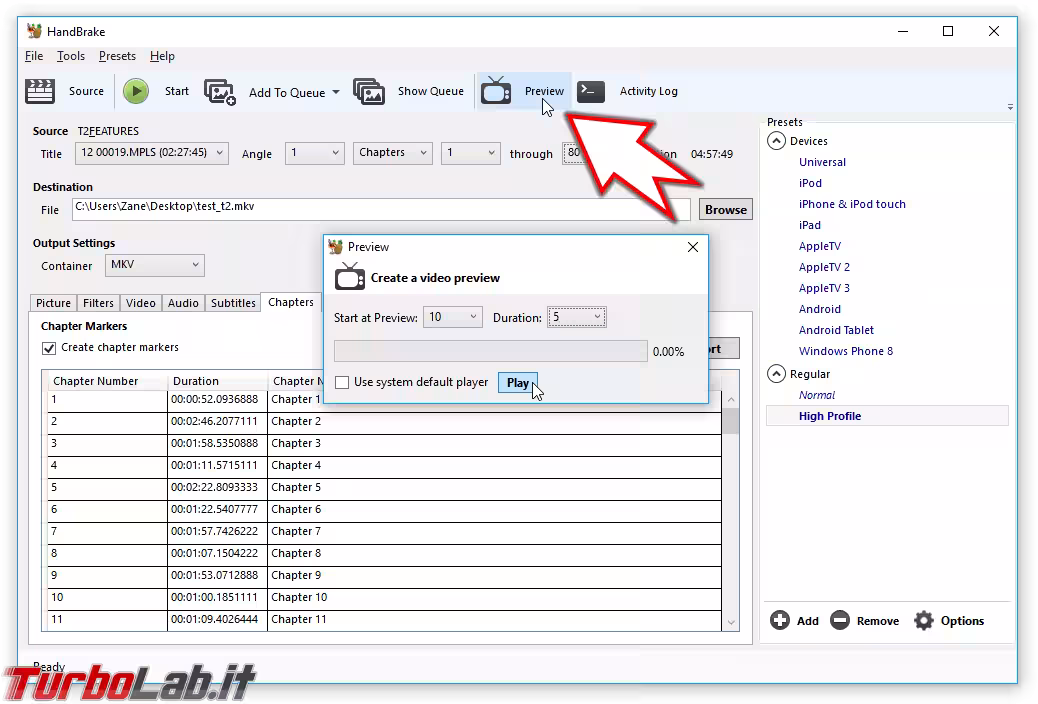Click the Add To Queue icon
1038x704 pixels.
pyautogui.click(x=220, y=92)
